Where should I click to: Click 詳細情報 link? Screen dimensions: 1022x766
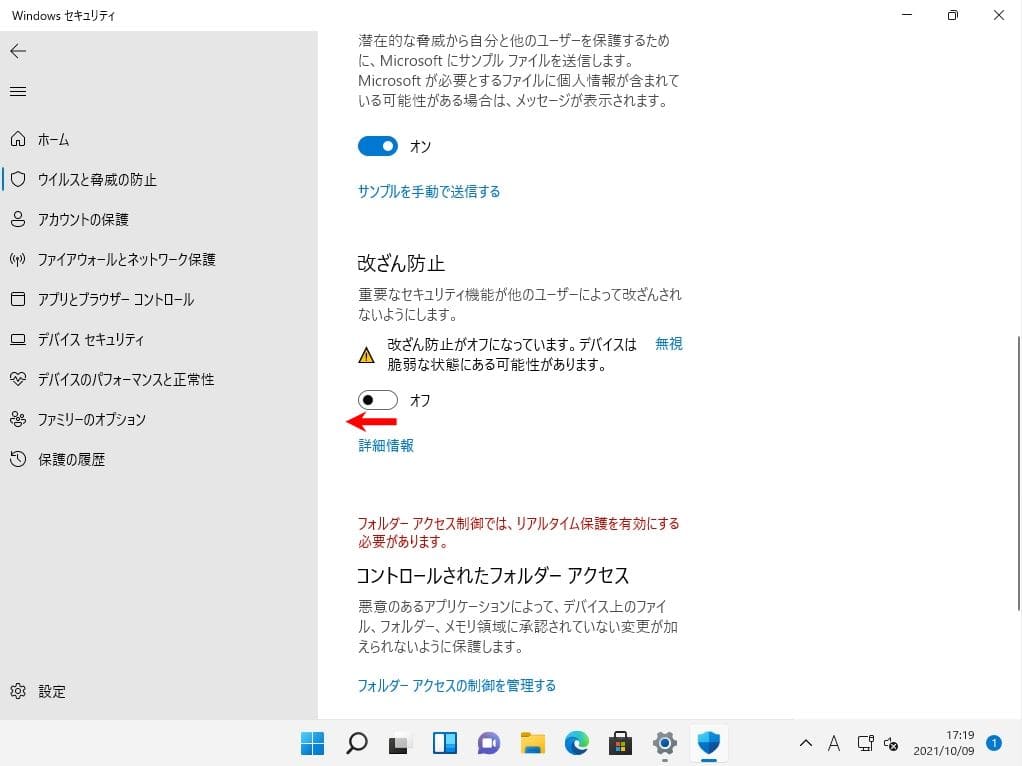tap(386, 445)
